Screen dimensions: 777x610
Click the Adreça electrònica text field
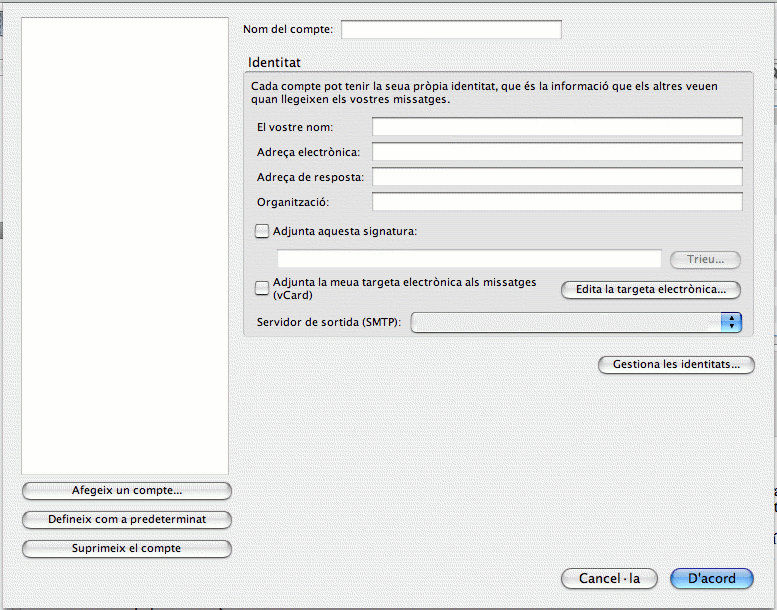(x=557, y=152)
